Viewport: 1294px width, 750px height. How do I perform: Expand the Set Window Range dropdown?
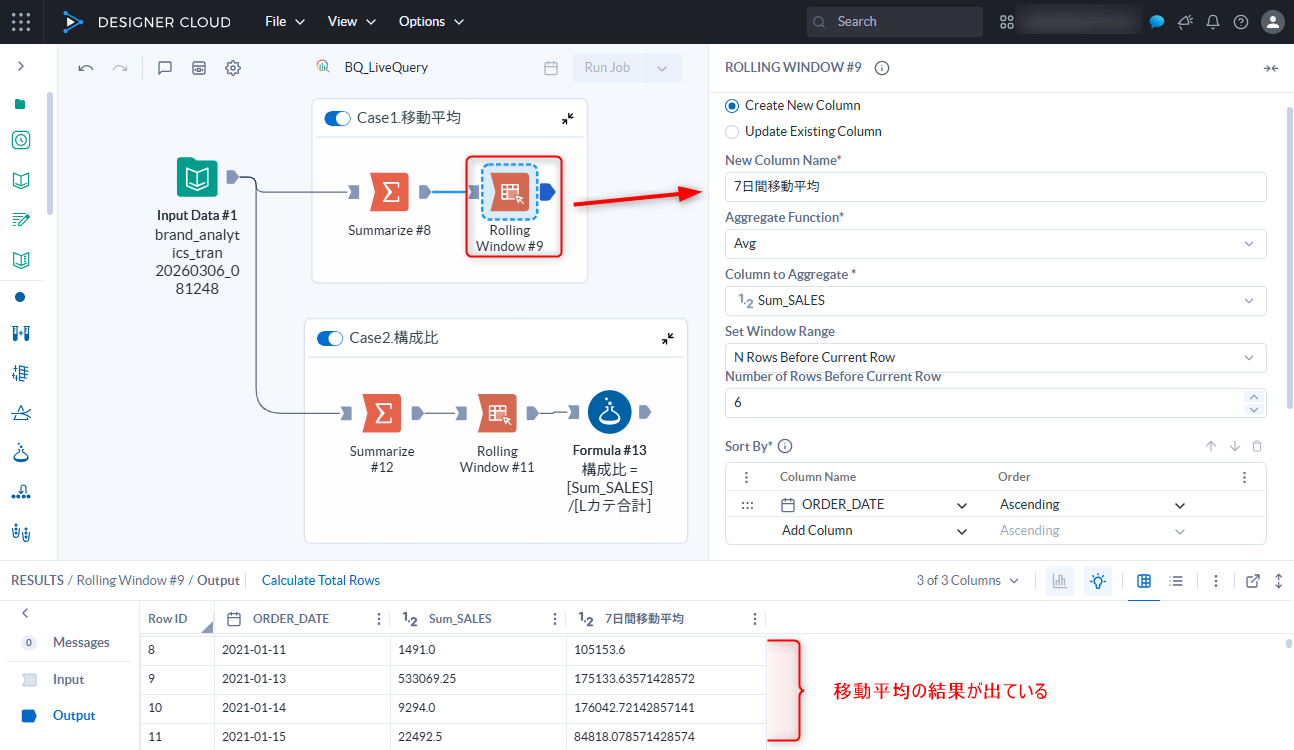[994, 358]
